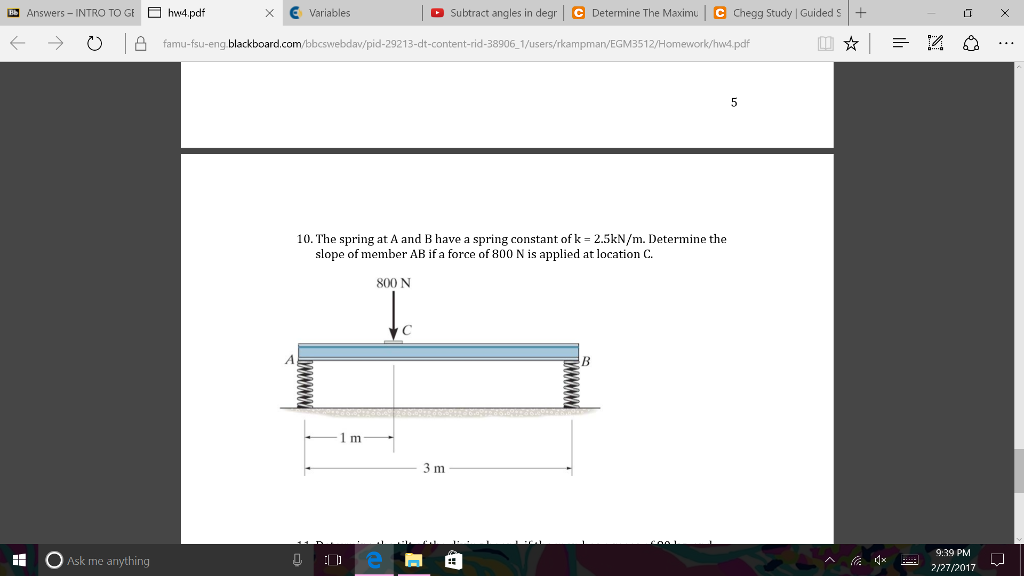Expand hidden system tray icons
Screen dimensions: 1024x576
click(x=831, y=561)
